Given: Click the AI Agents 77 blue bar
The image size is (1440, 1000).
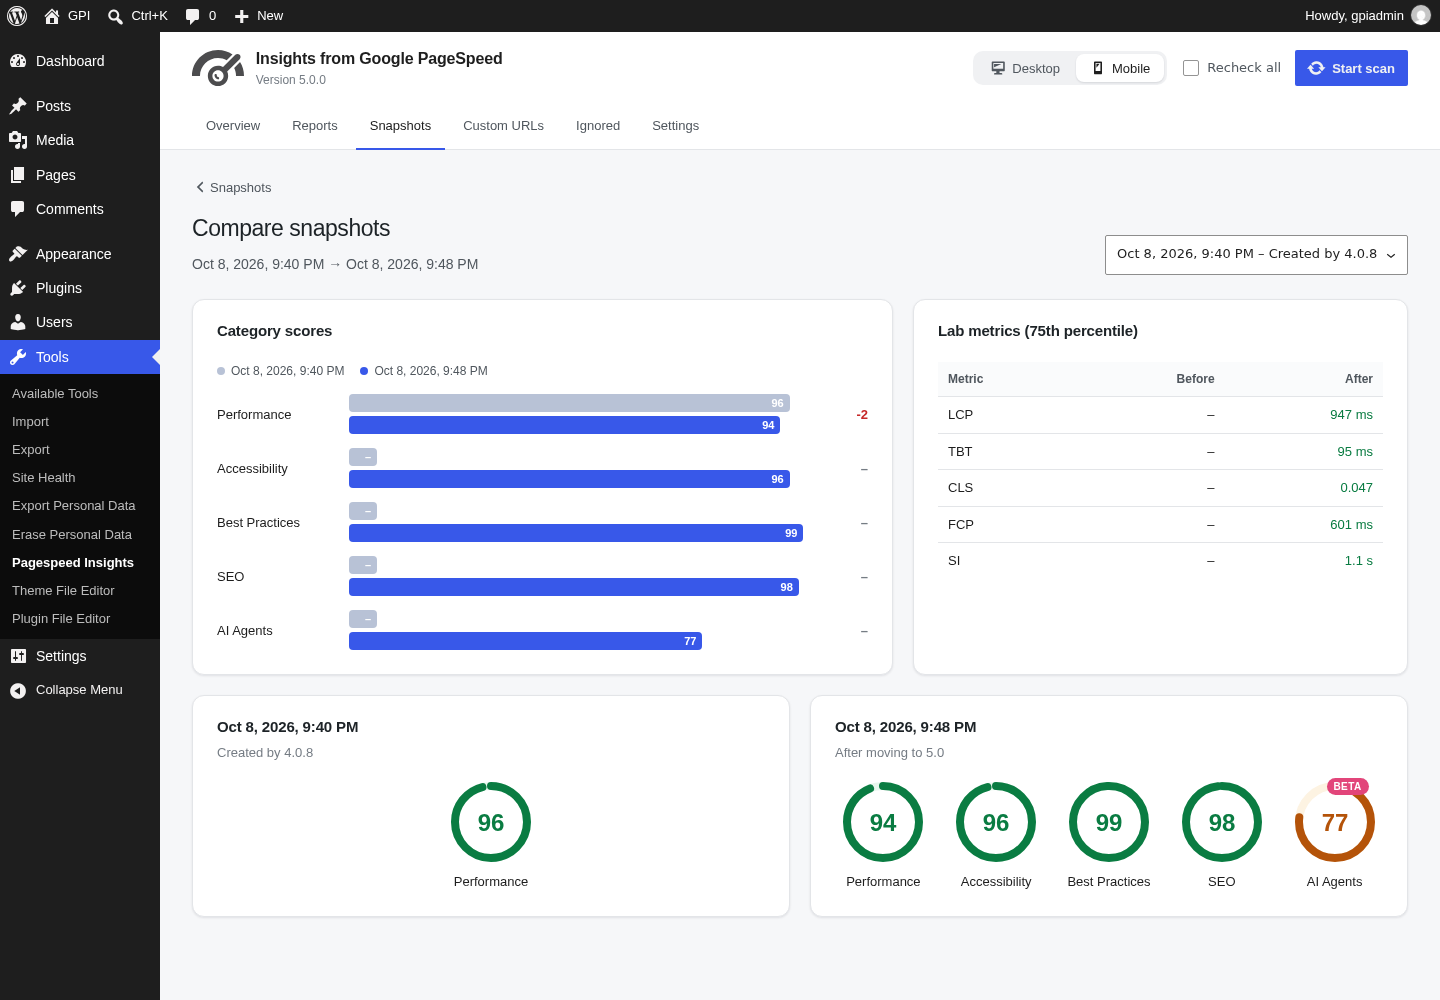Looking at the screenshot, I should pyautogui.click(x=525, y=641).
